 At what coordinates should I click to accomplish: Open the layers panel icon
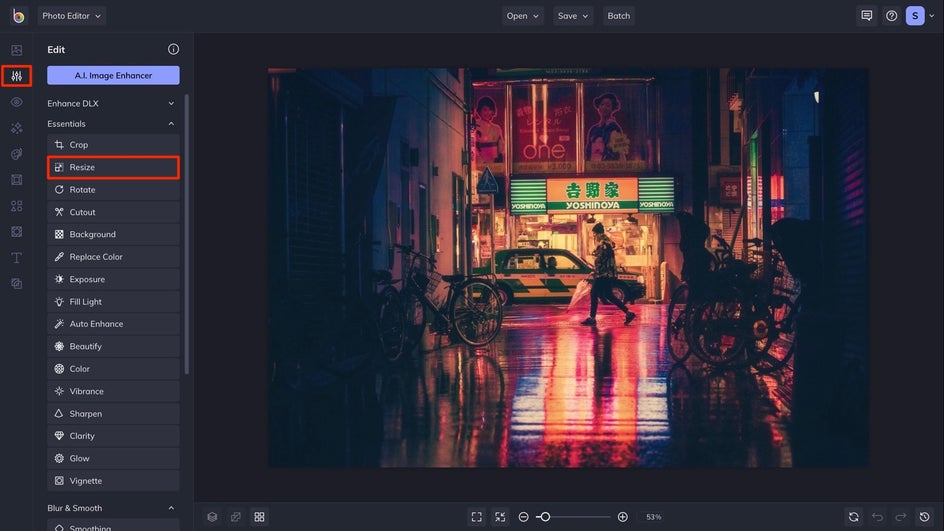coord(212,517)
